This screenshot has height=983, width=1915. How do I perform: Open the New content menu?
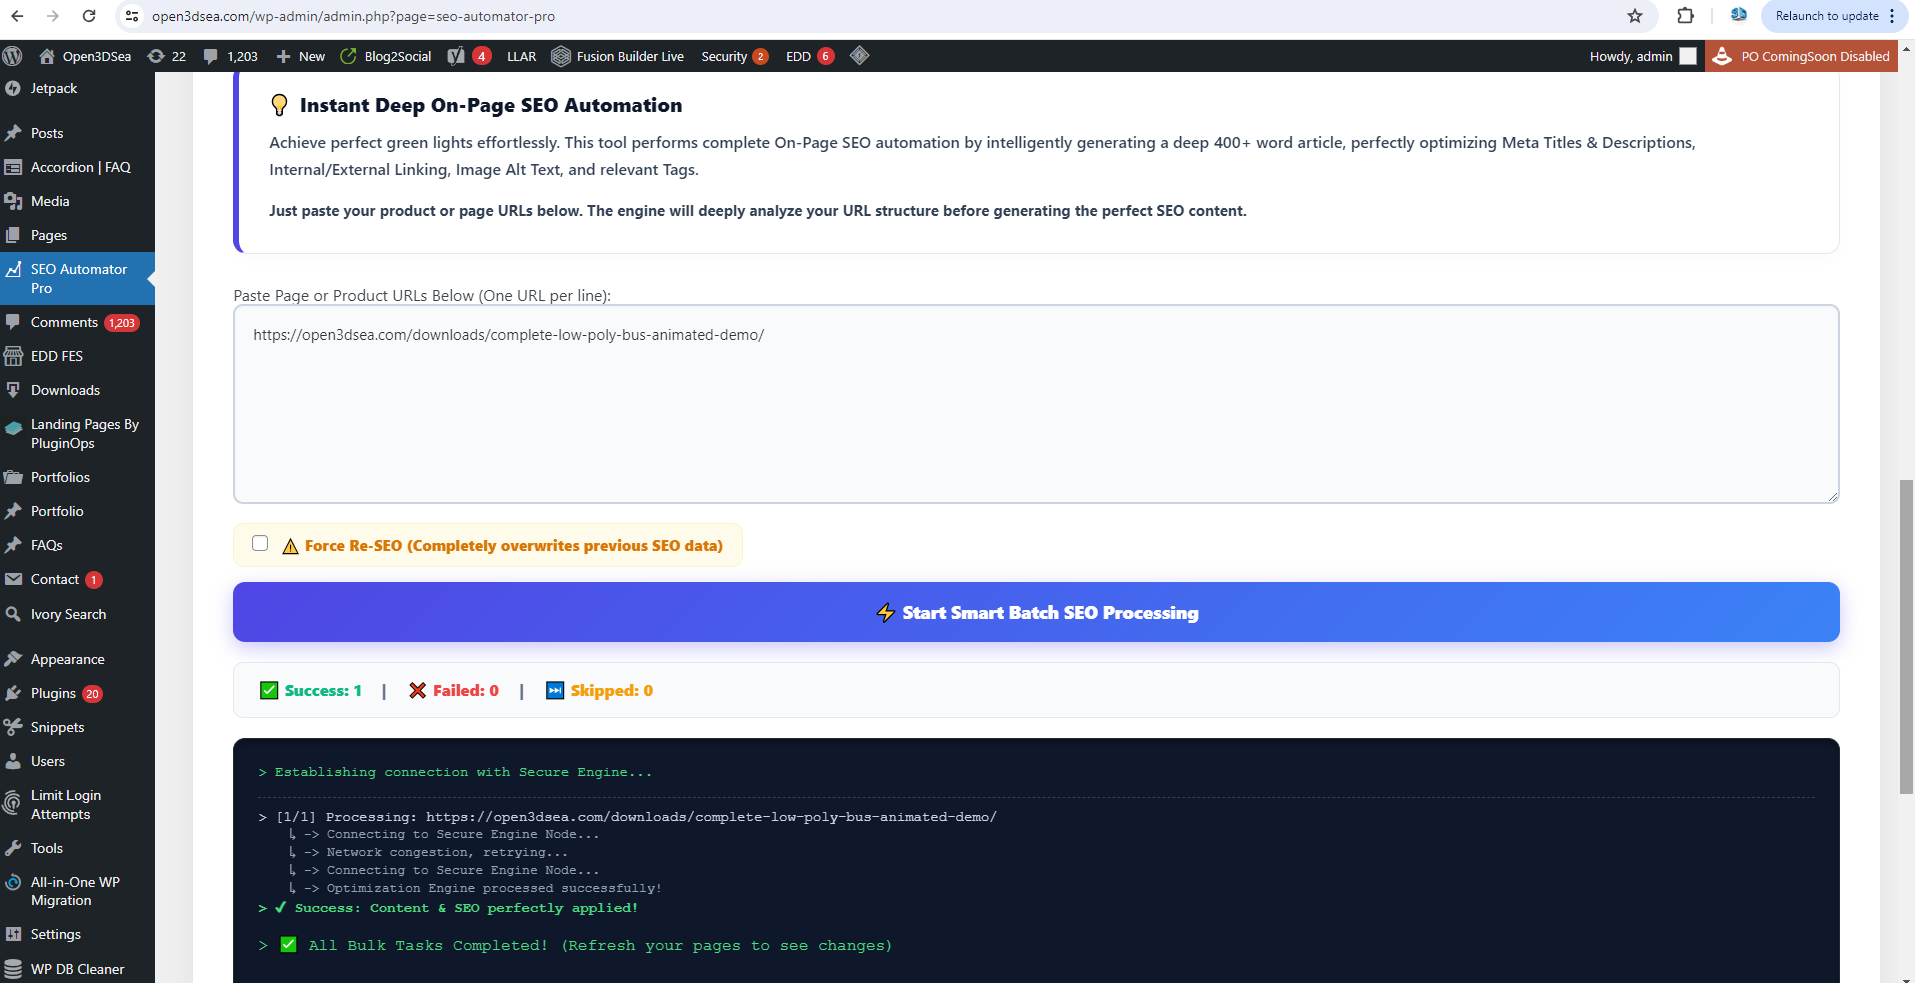click(300, 56)
